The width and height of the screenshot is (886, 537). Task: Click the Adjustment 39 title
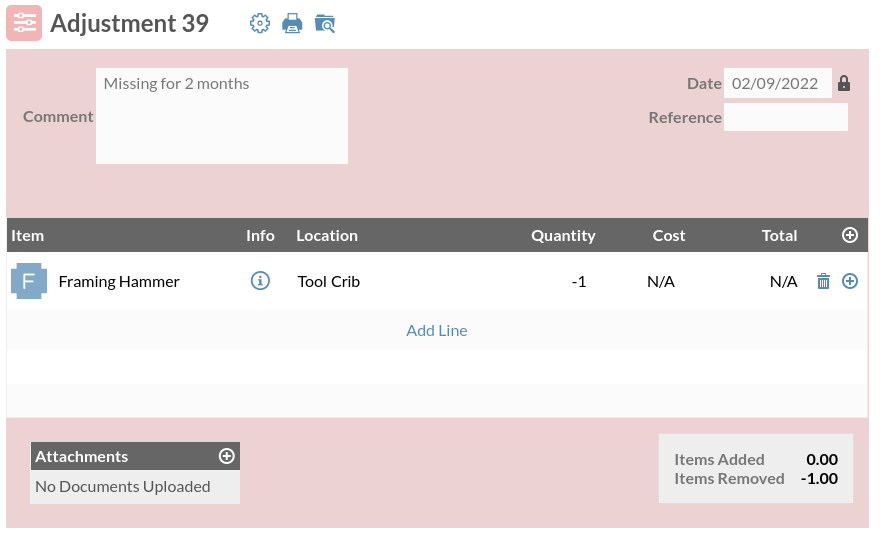click(x=129, y=23)
